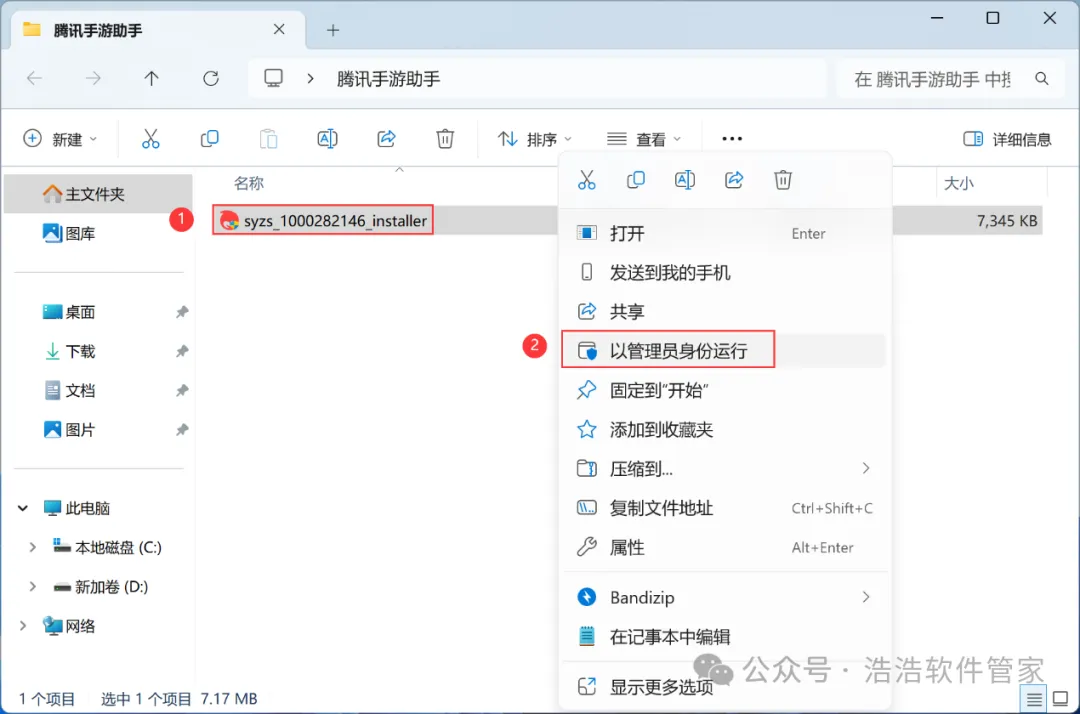Viewport: 1080px width, 714px height.
Task: Choose 在记事本中编辑
Action: point(725,637)
